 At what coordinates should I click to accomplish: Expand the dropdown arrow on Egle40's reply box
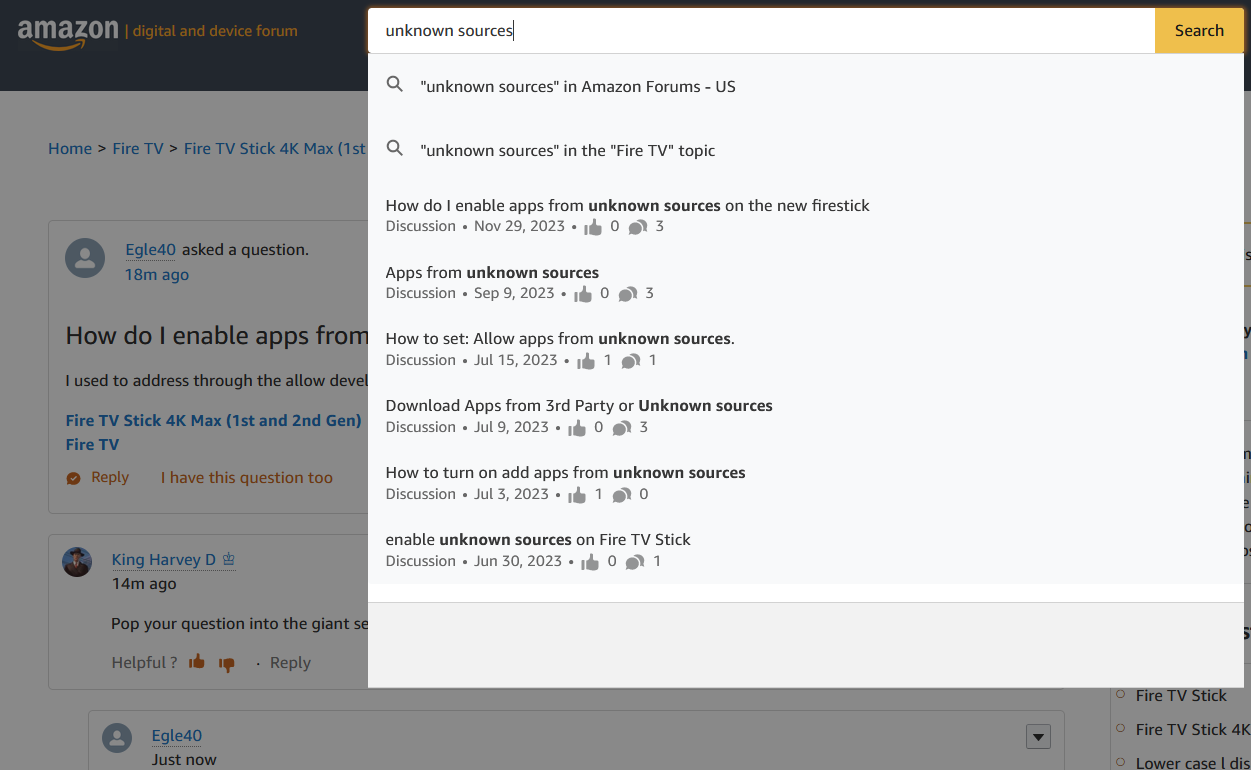pyautogui.click(x=1038, y=736)
